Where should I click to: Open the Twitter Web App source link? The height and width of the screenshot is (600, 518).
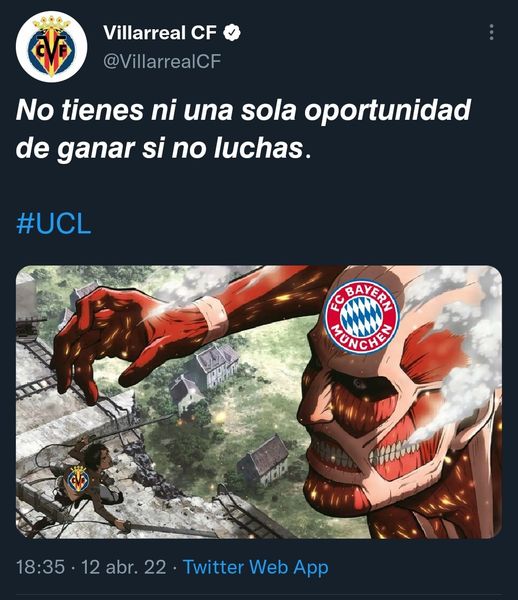click(256, 567)
